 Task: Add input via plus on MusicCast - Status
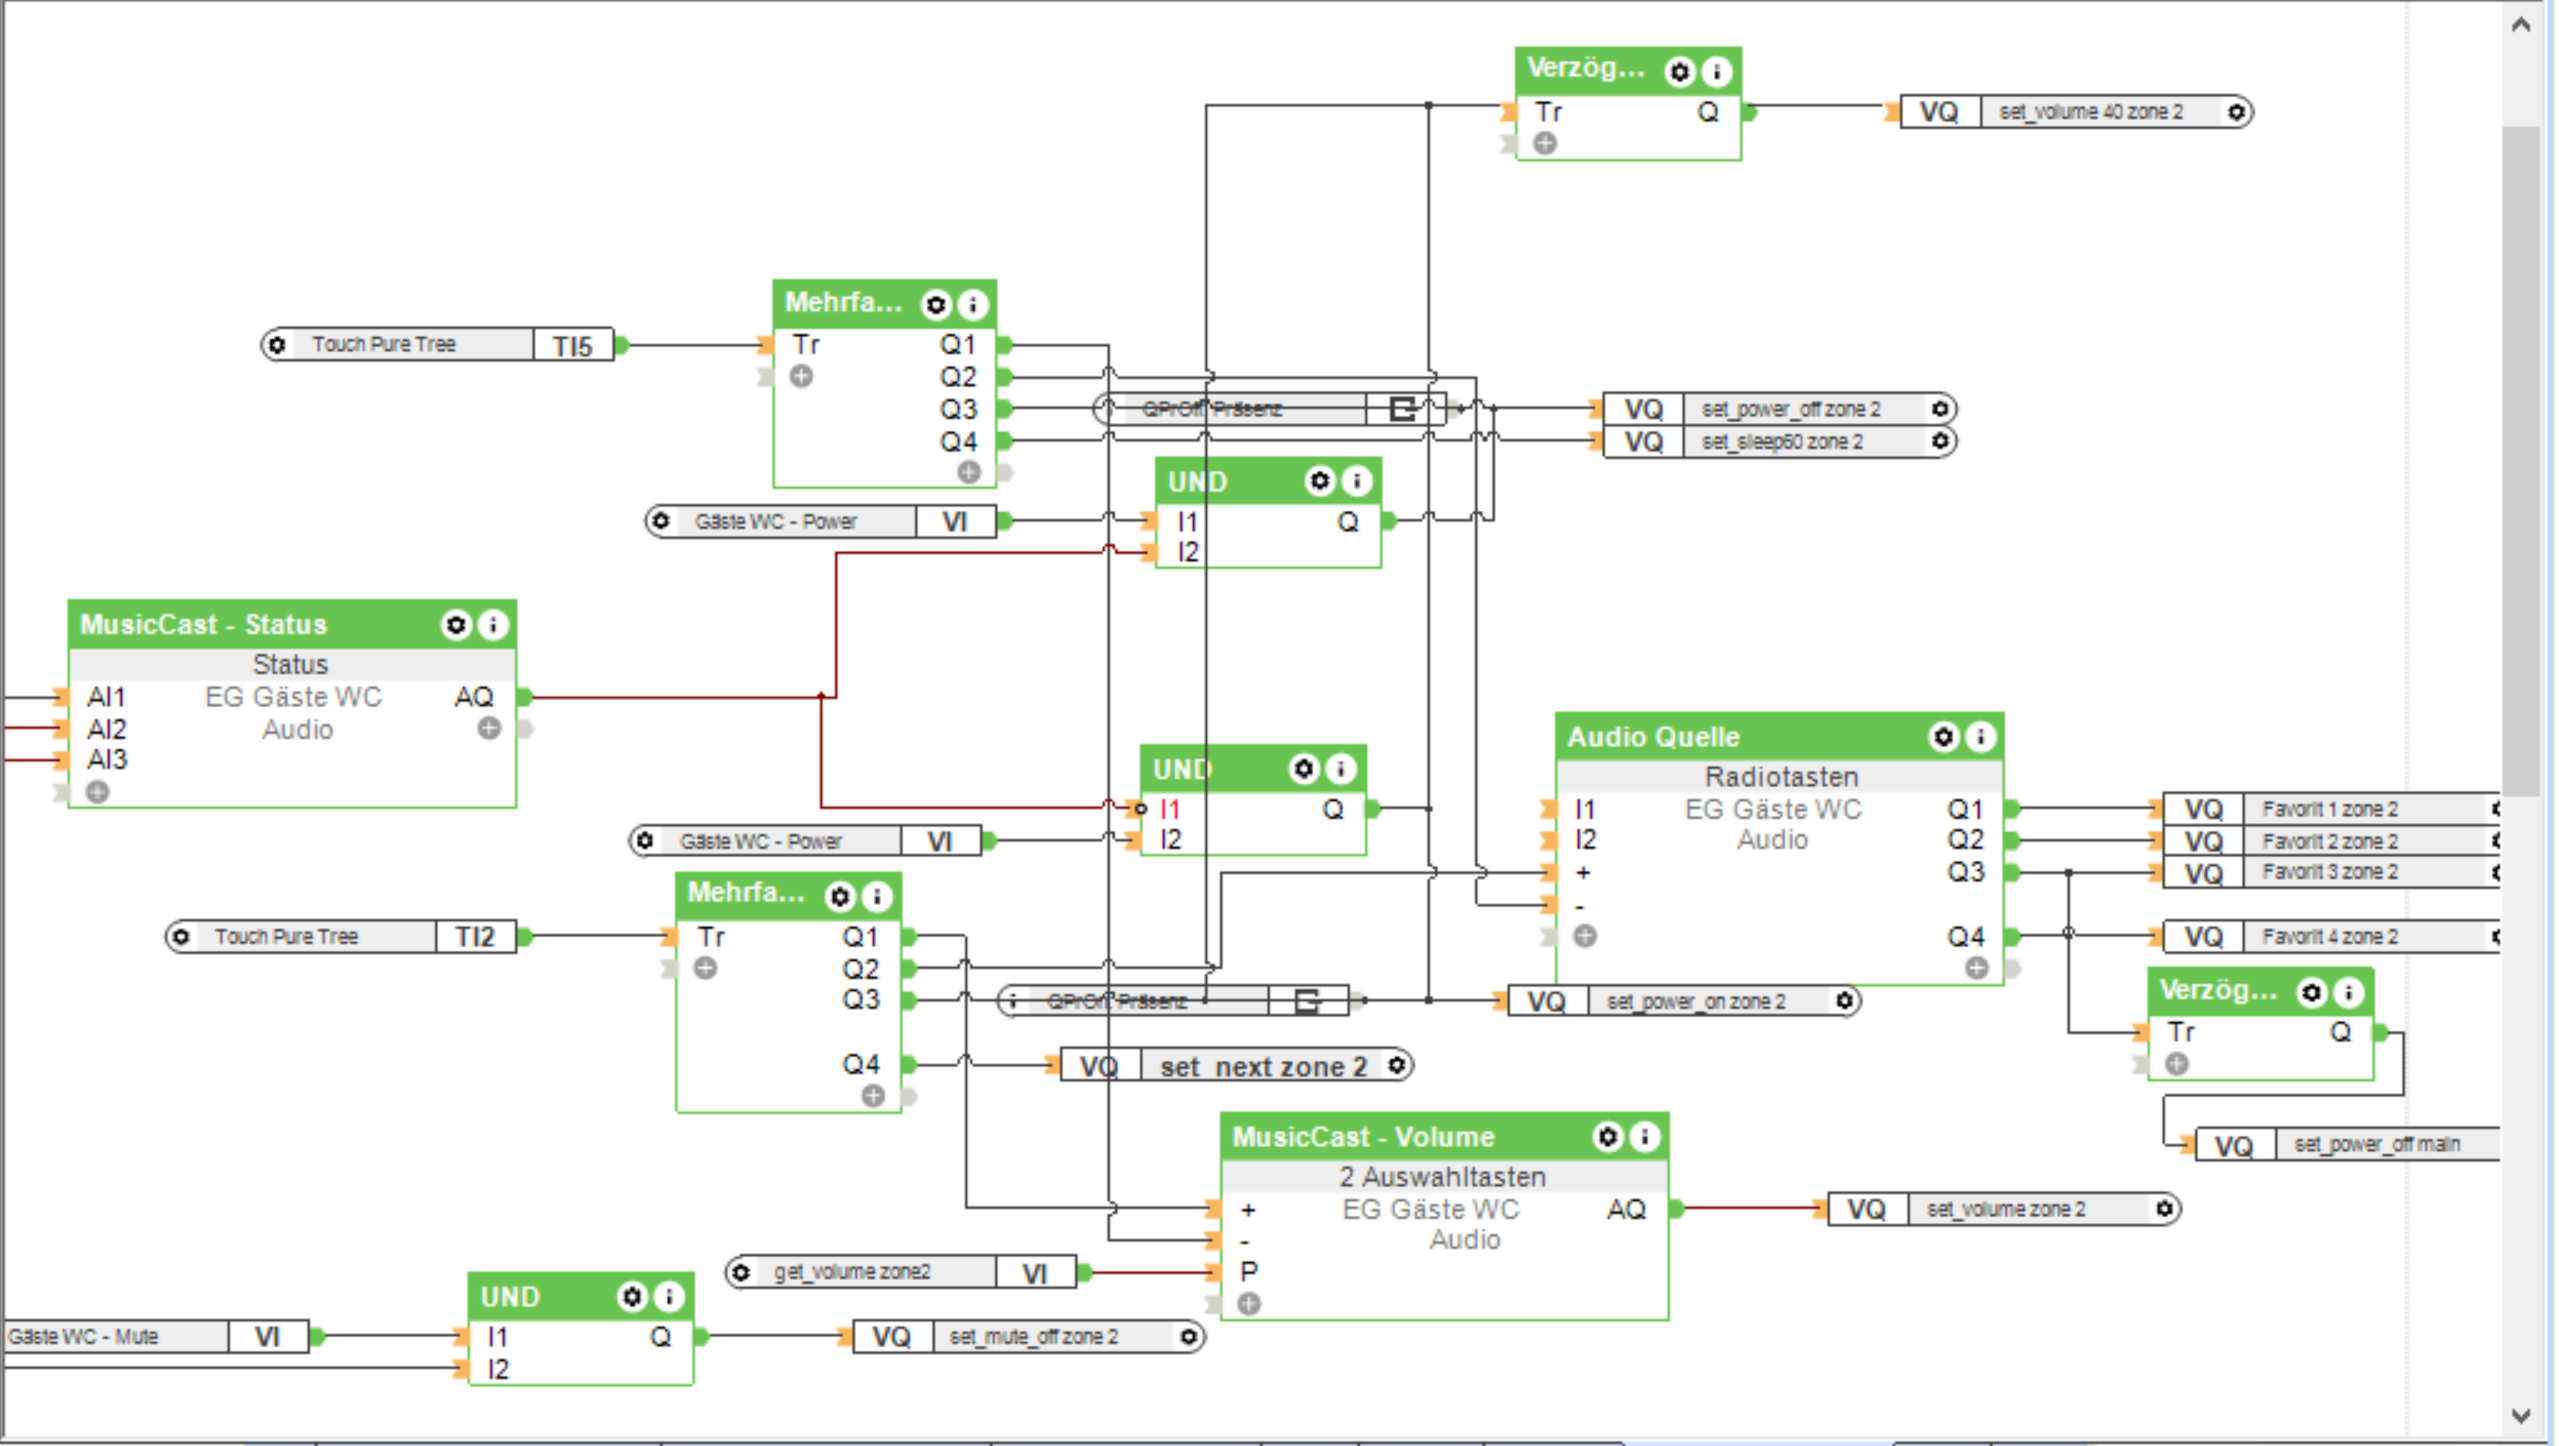point(97,792)
